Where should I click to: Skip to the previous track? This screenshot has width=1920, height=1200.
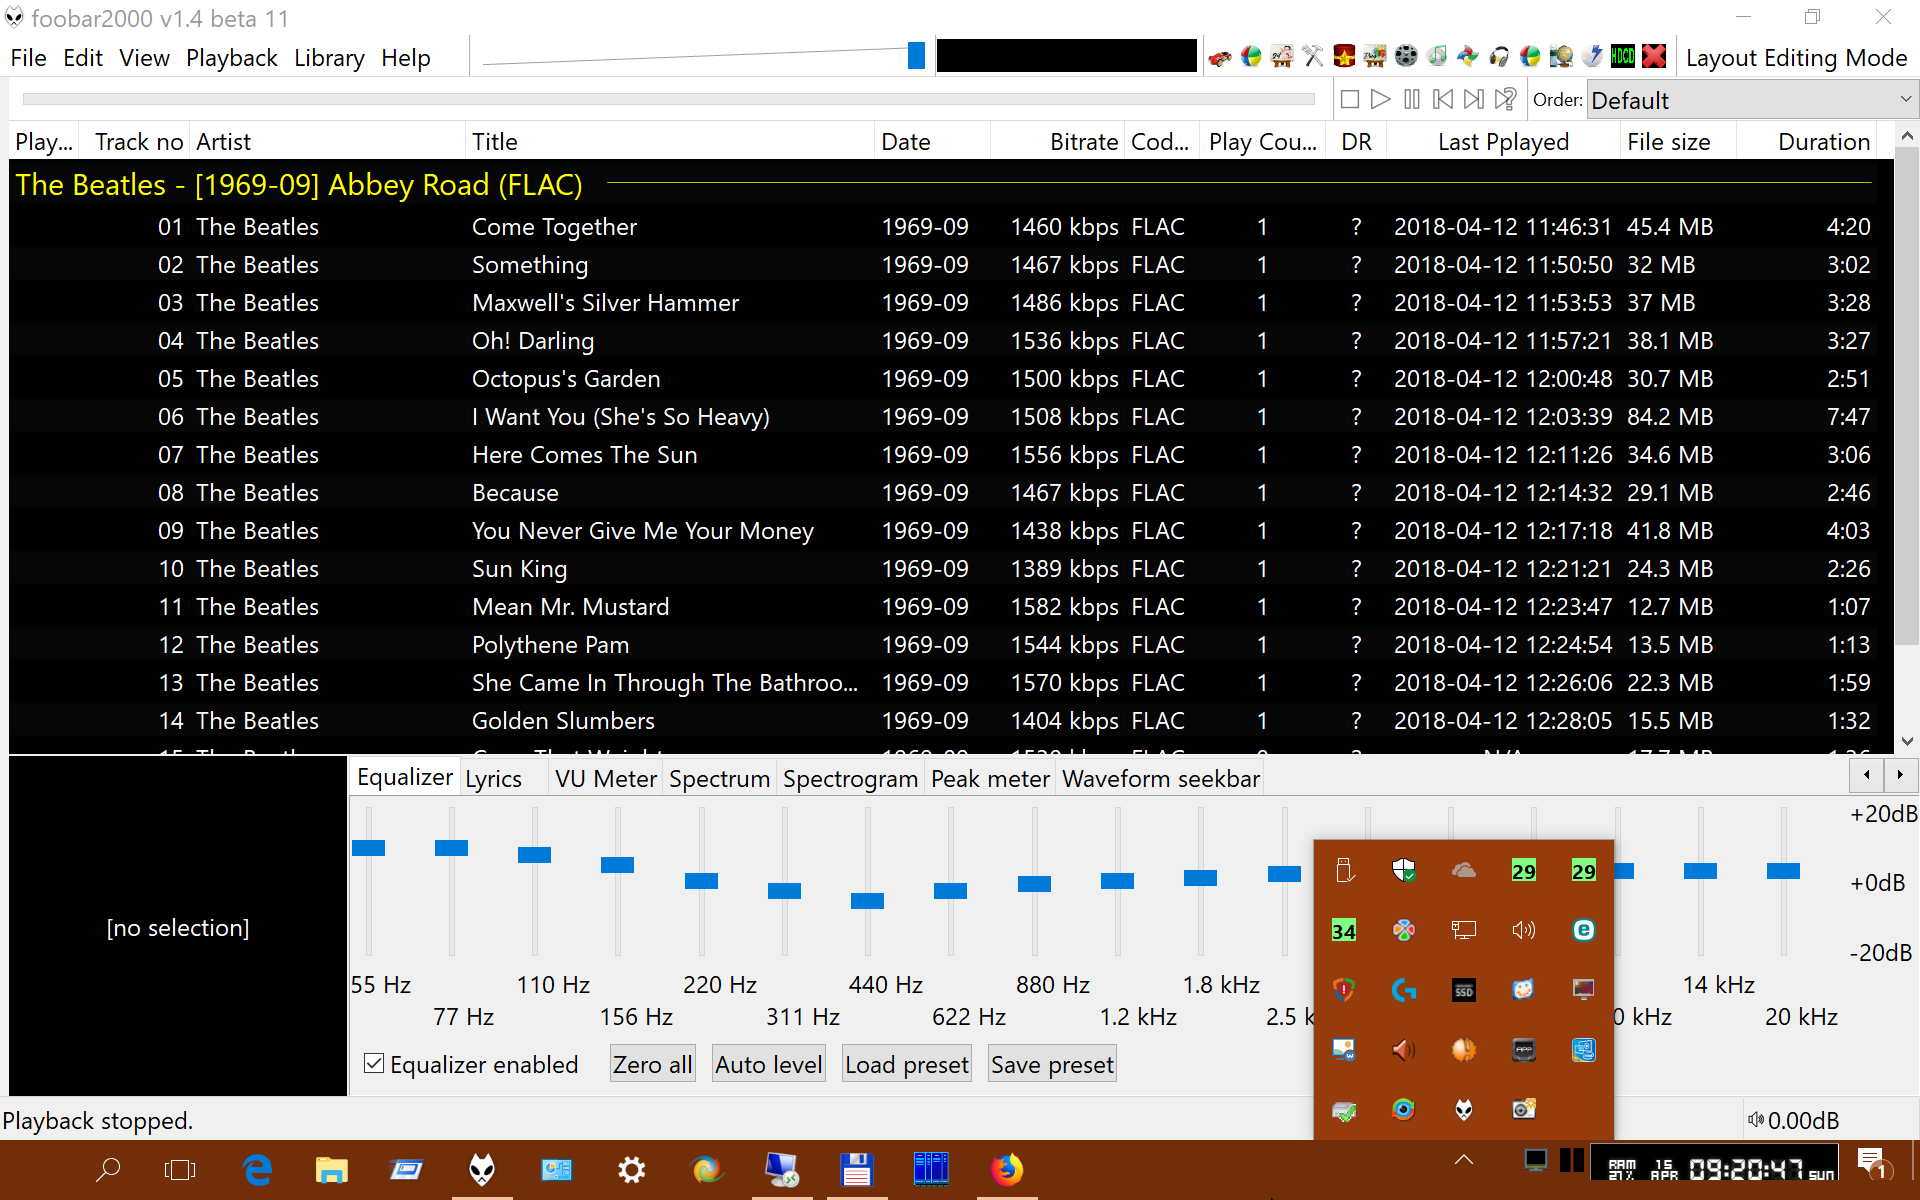[x=1443, y=99]
